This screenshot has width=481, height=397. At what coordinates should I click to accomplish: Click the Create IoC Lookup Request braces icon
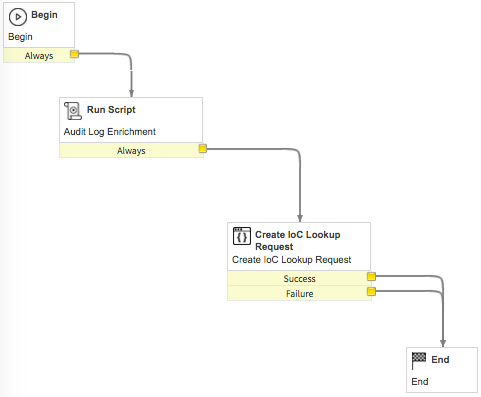point(242,236)
